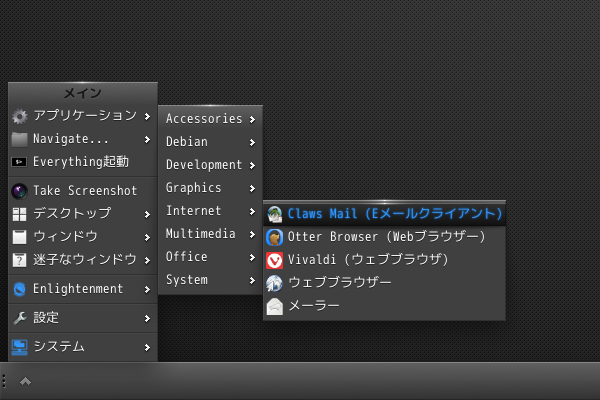Open the System menu entry
Viewport: 600px width, 400px height.
point(210,280)
